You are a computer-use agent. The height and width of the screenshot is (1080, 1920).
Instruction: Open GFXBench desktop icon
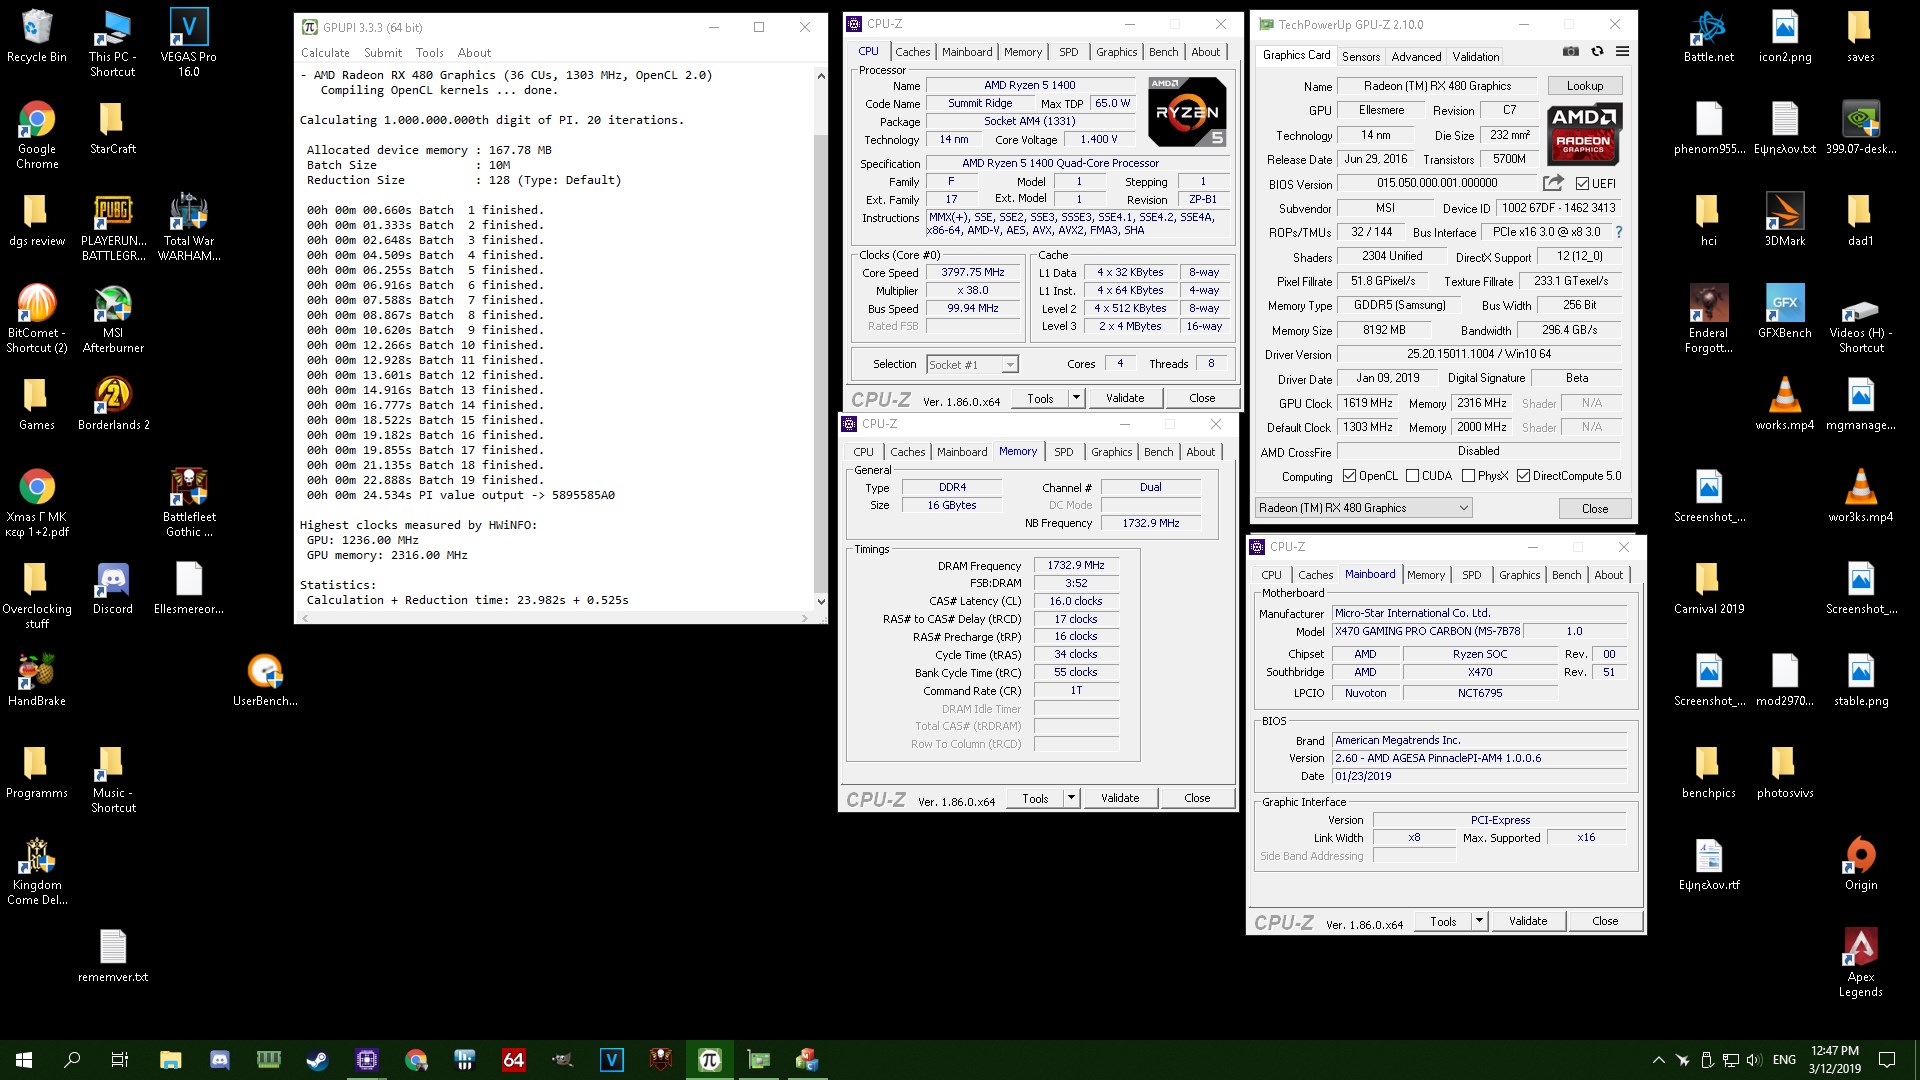coord(1785,312)
